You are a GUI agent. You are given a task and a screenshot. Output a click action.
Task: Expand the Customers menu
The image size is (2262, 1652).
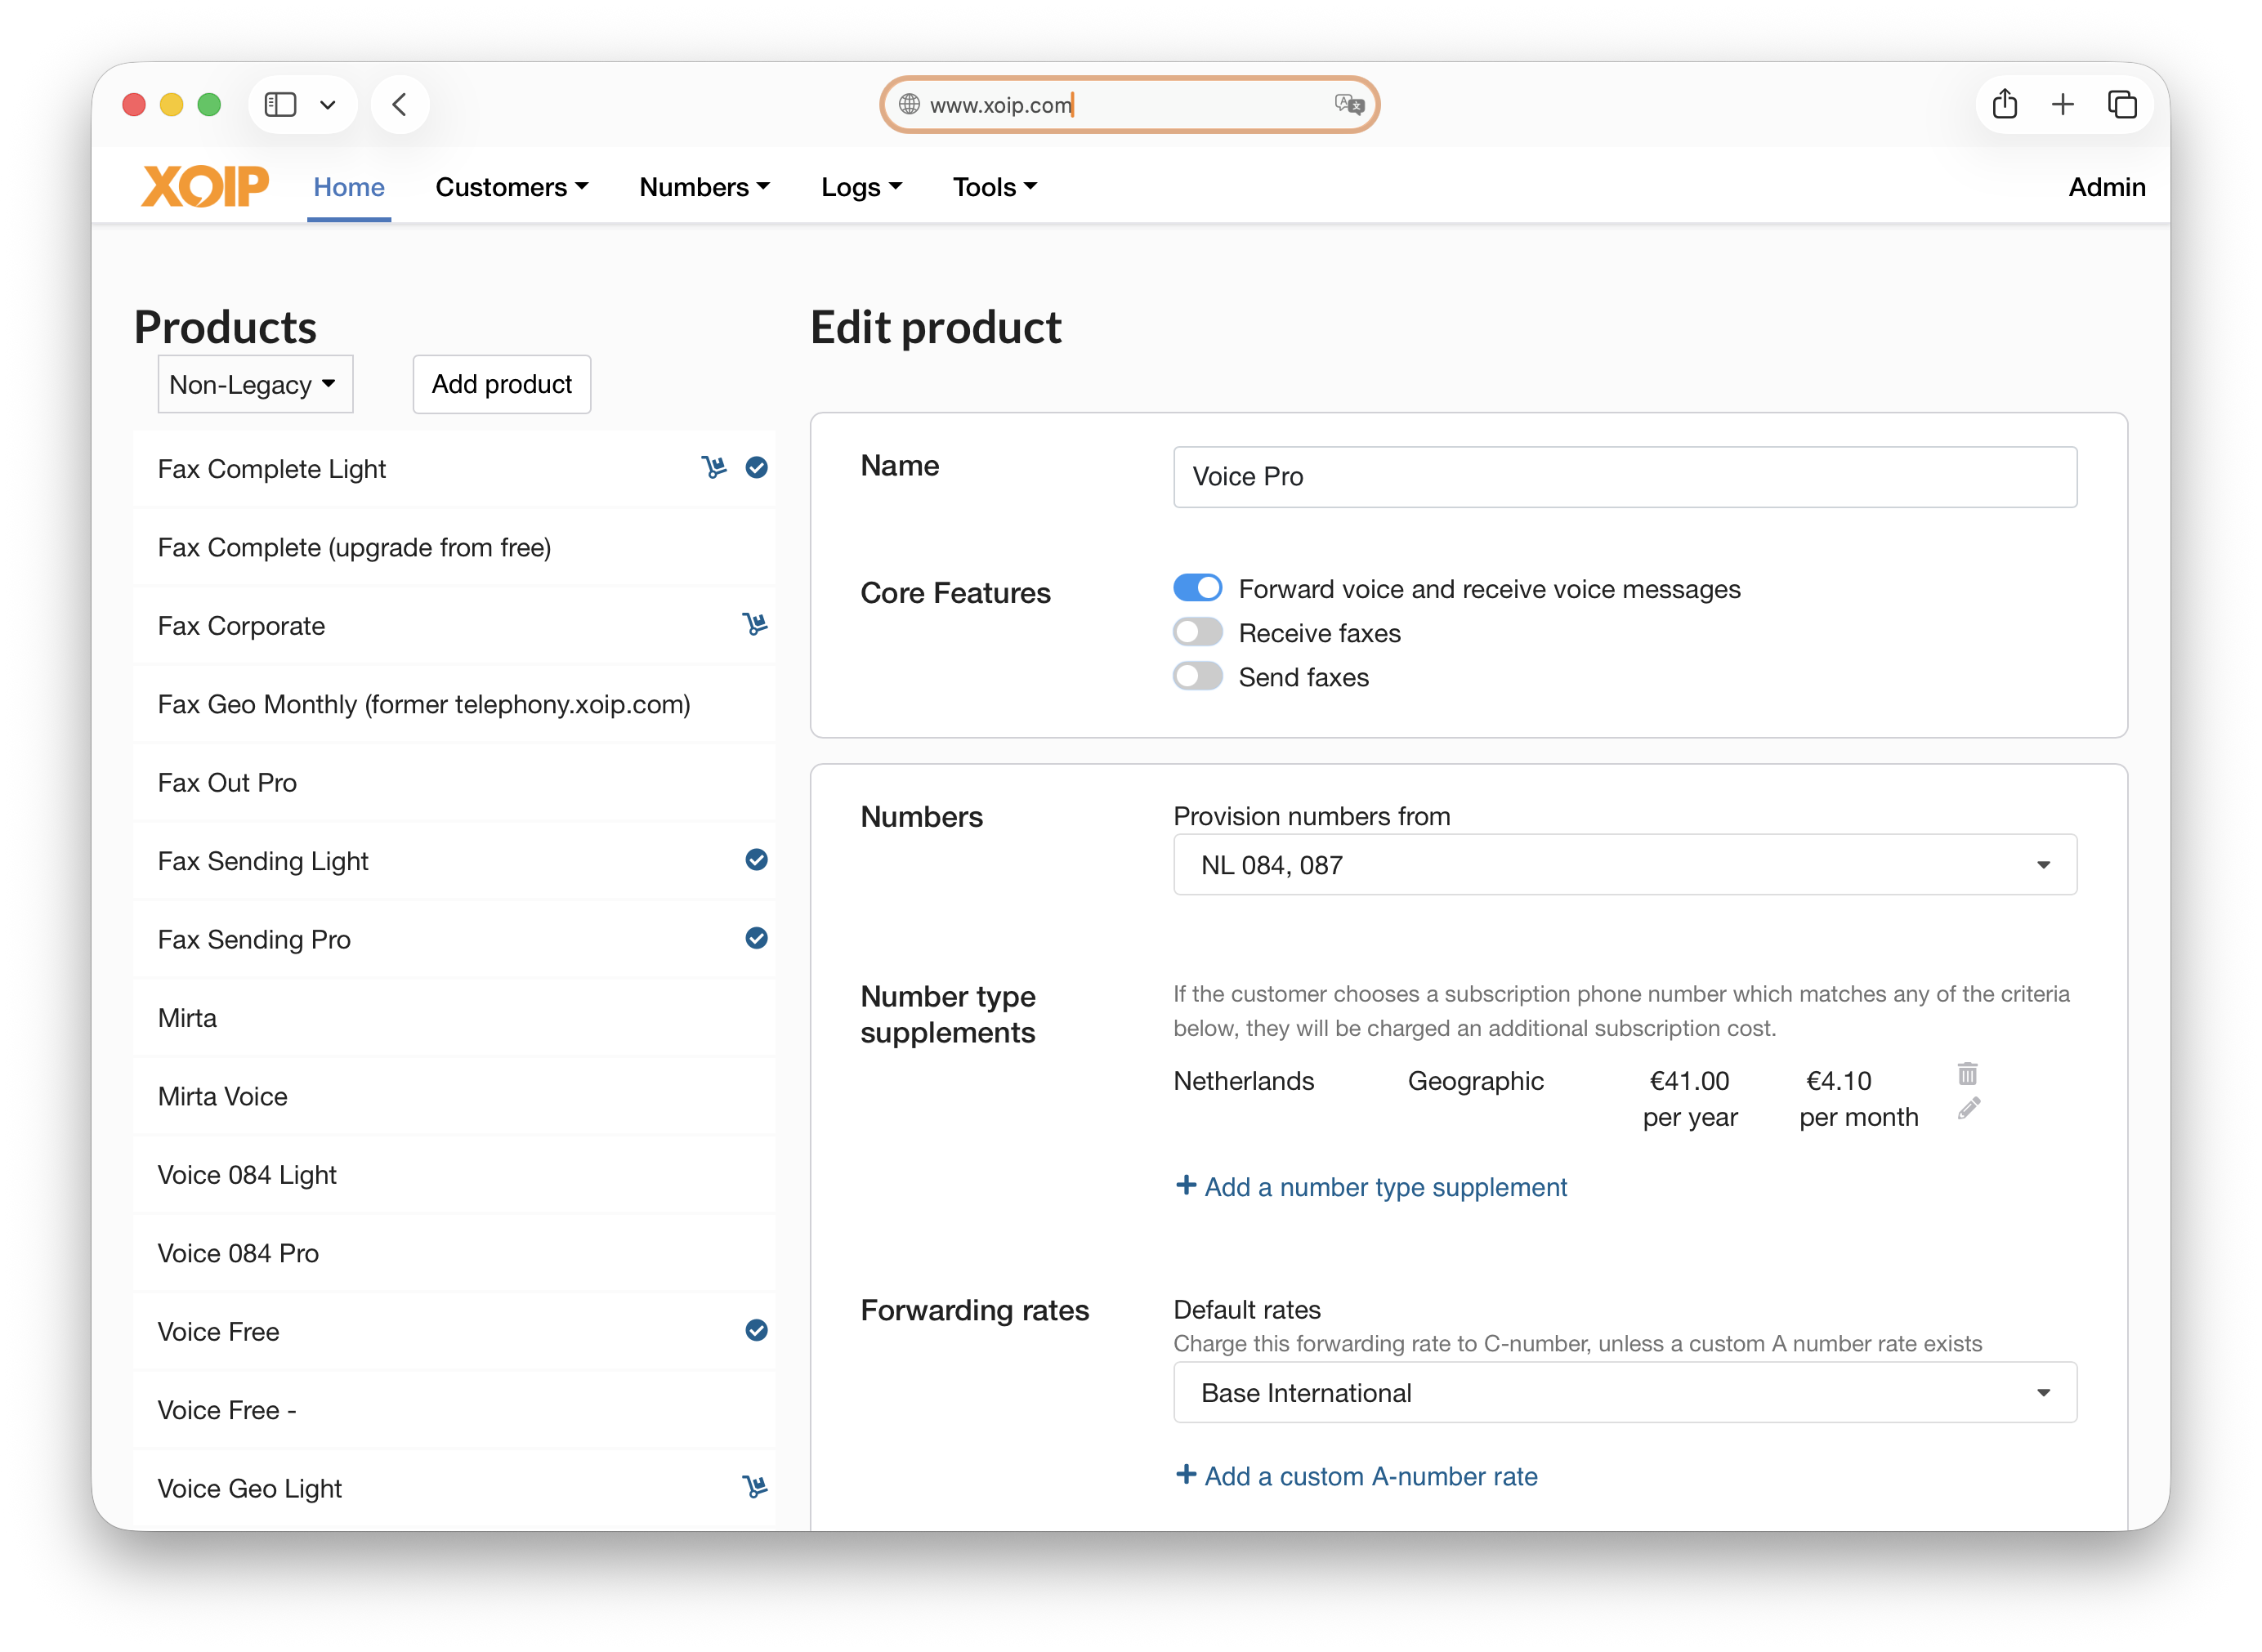pyautogui.click(x=512, y=187)
